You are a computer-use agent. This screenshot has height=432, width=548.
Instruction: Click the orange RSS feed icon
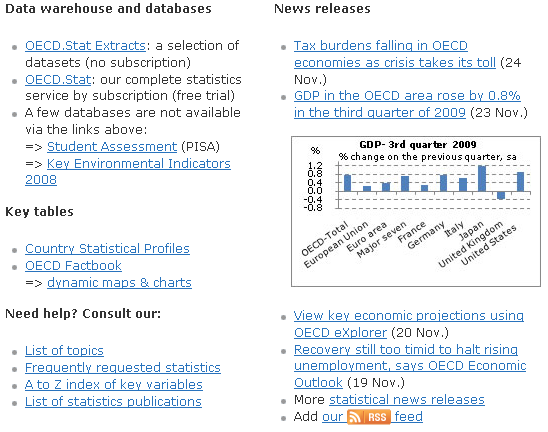click(368, 417)
